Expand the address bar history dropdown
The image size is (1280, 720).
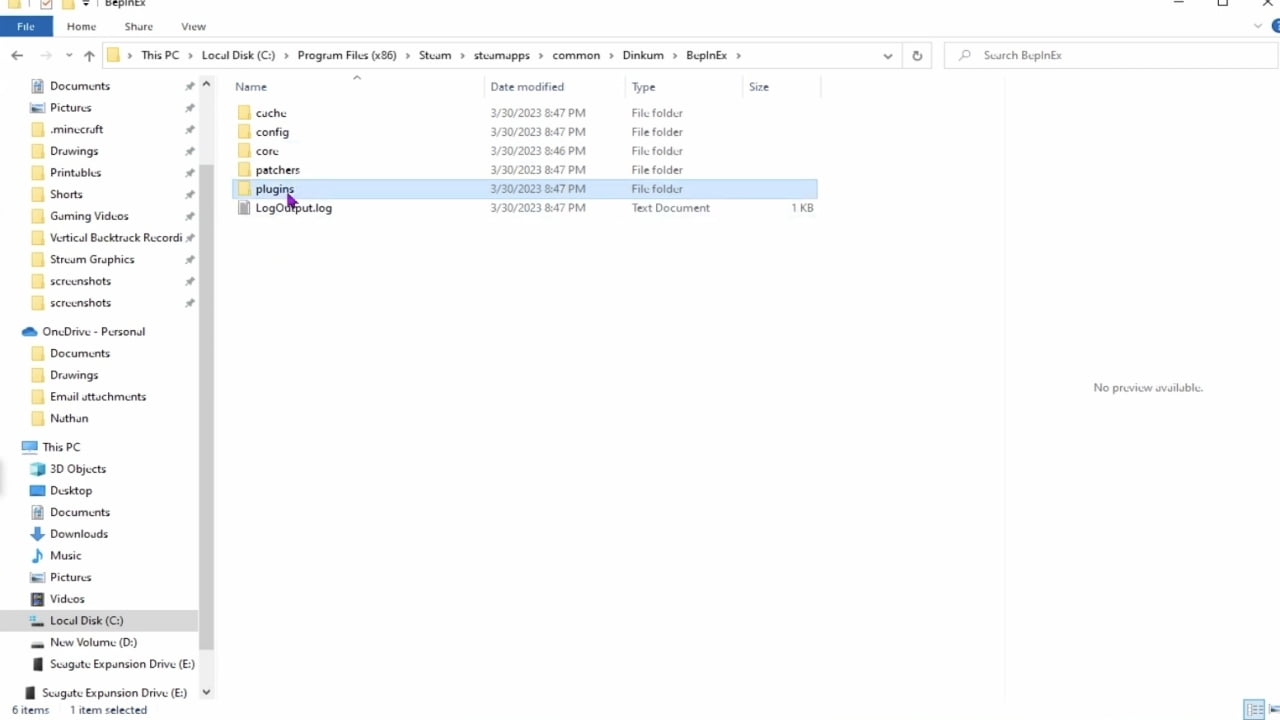887,56
